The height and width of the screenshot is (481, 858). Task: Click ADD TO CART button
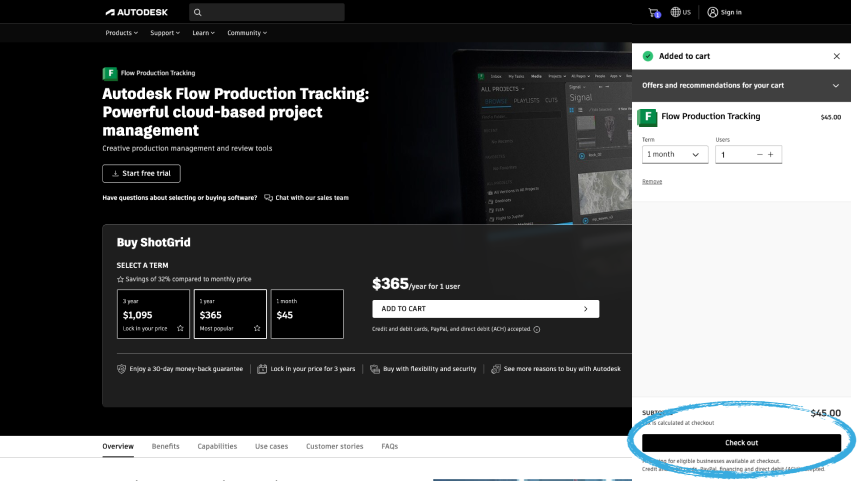485,309
